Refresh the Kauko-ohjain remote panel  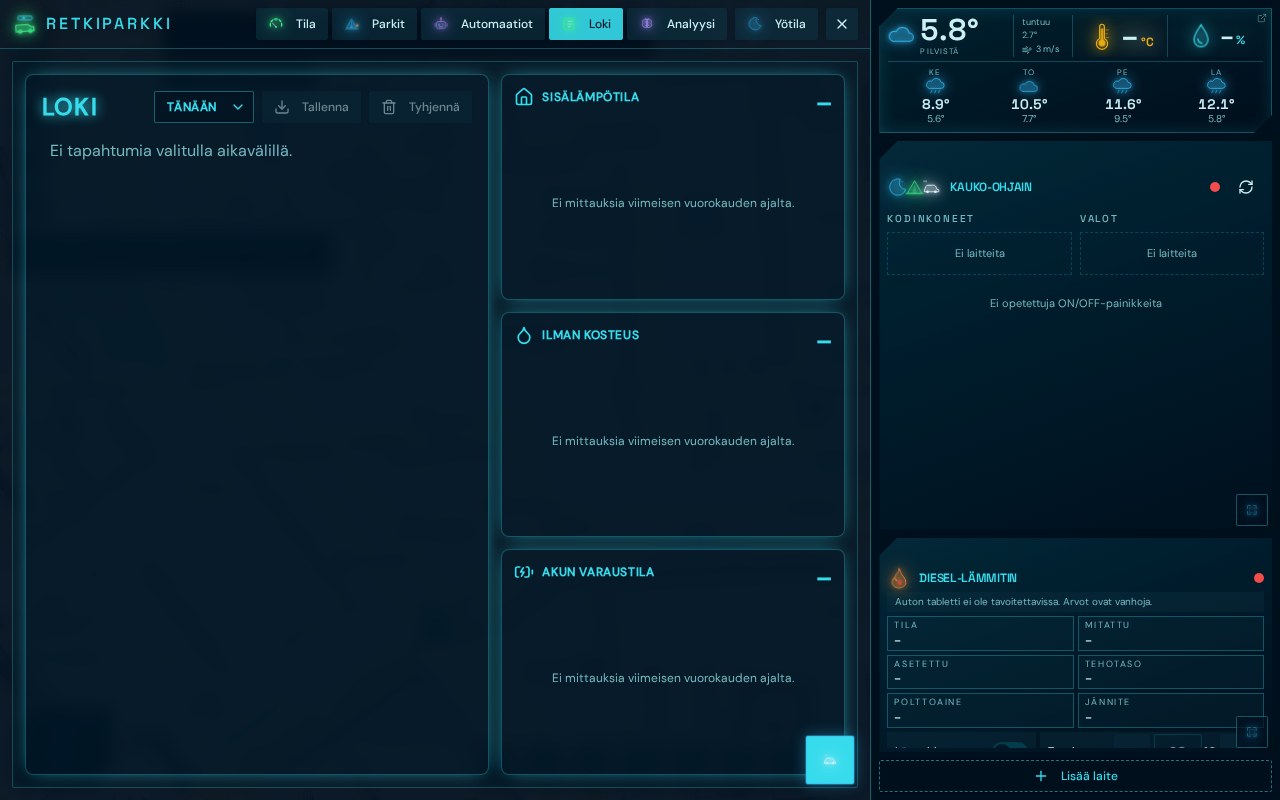coord(1246,187)
